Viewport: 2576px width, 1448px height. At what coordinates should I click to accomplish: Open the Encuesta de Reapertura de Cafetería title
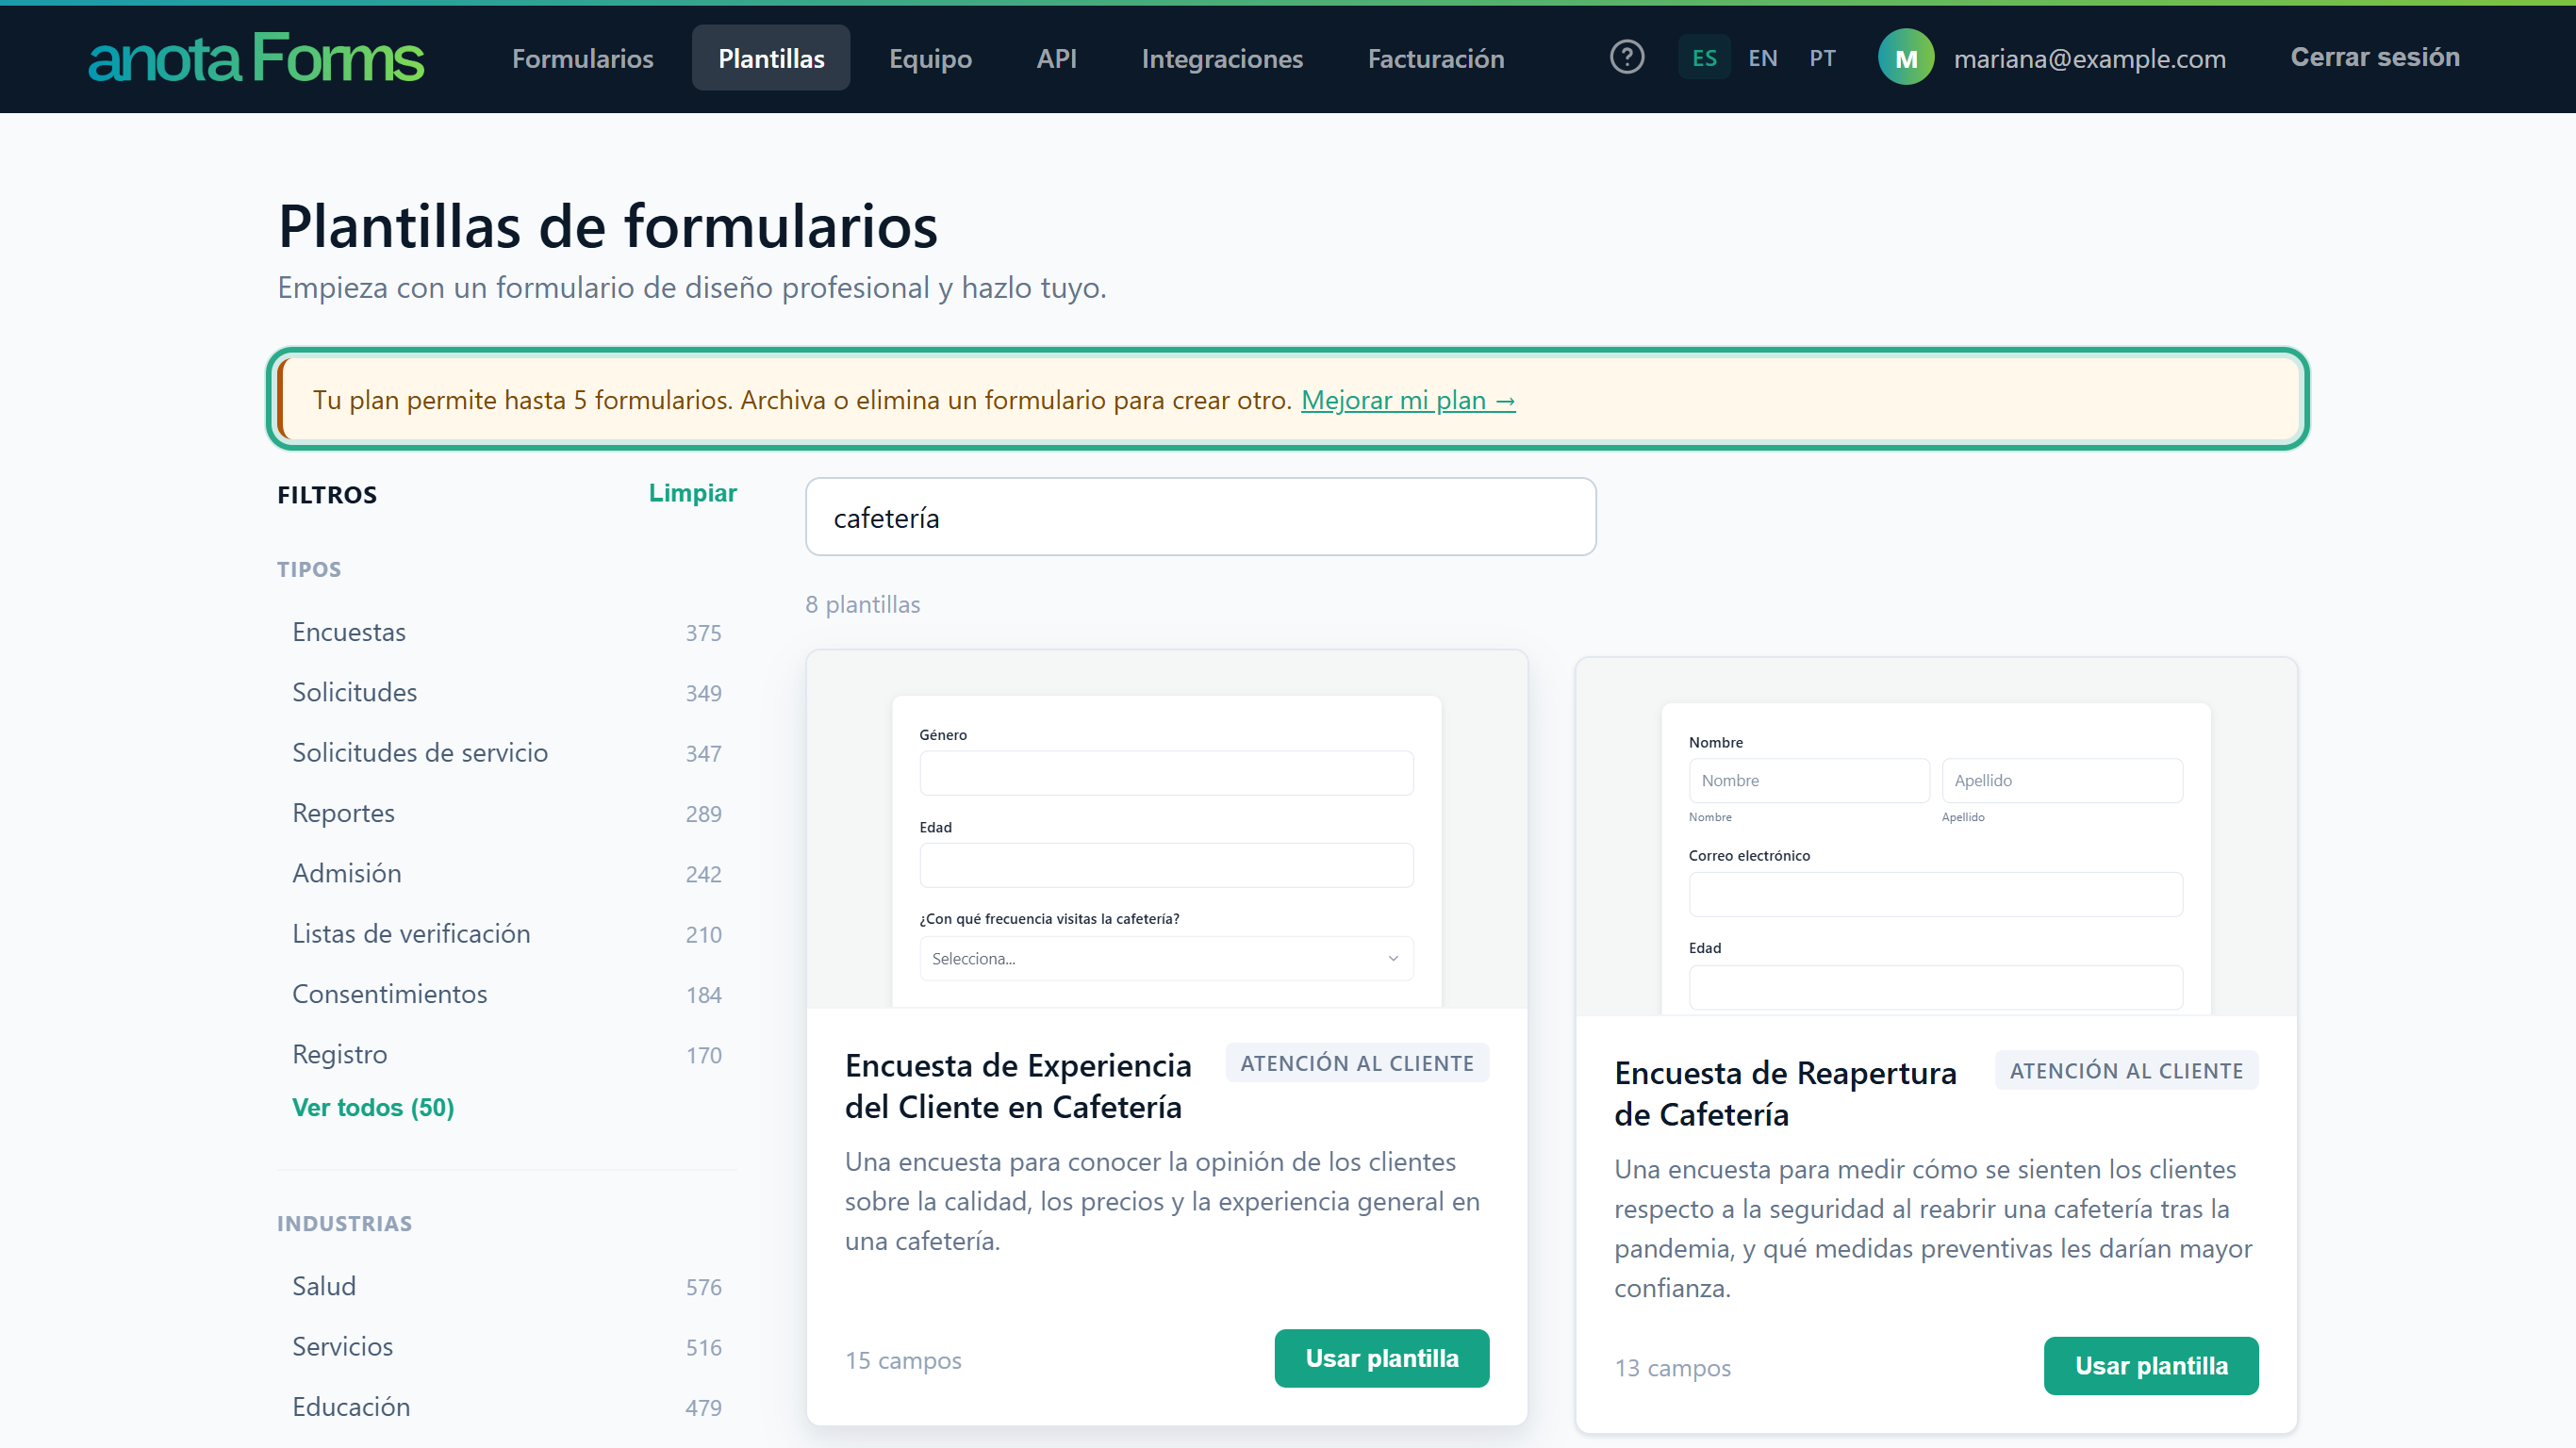coord(1786,1094)
